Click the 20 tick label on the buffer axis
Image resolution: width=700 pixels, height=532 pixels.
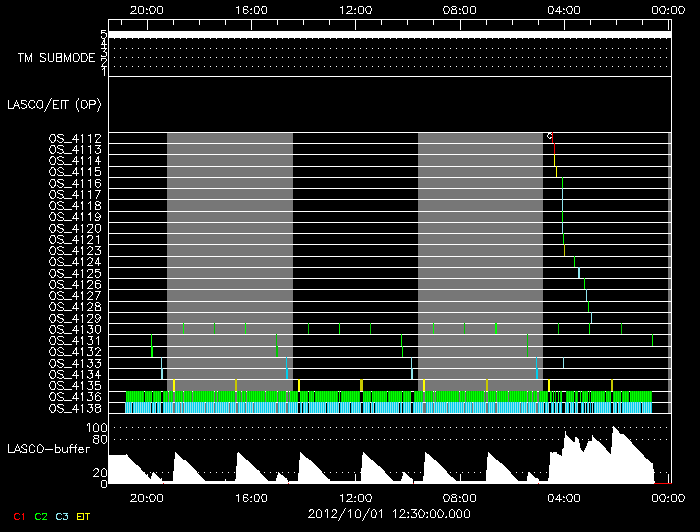click(x=100, y=473)
